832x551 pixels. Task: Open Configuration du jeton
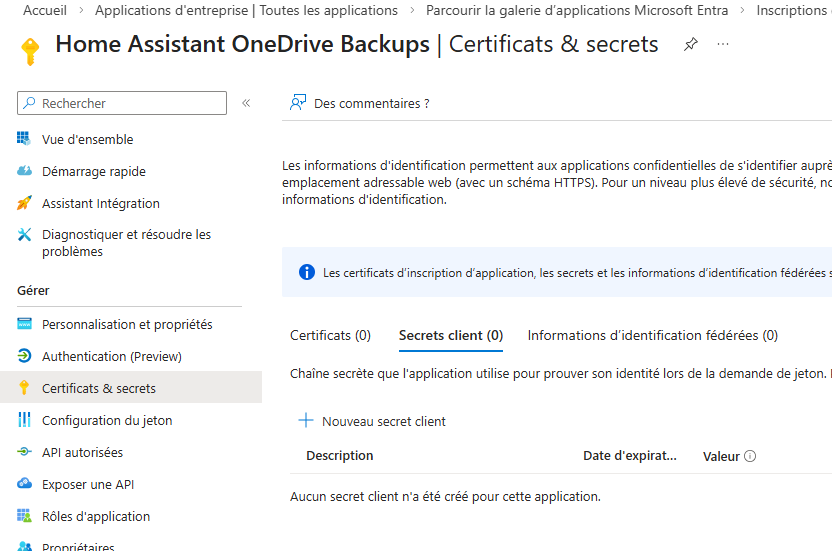pyautogui.click(x=107, y=420)
